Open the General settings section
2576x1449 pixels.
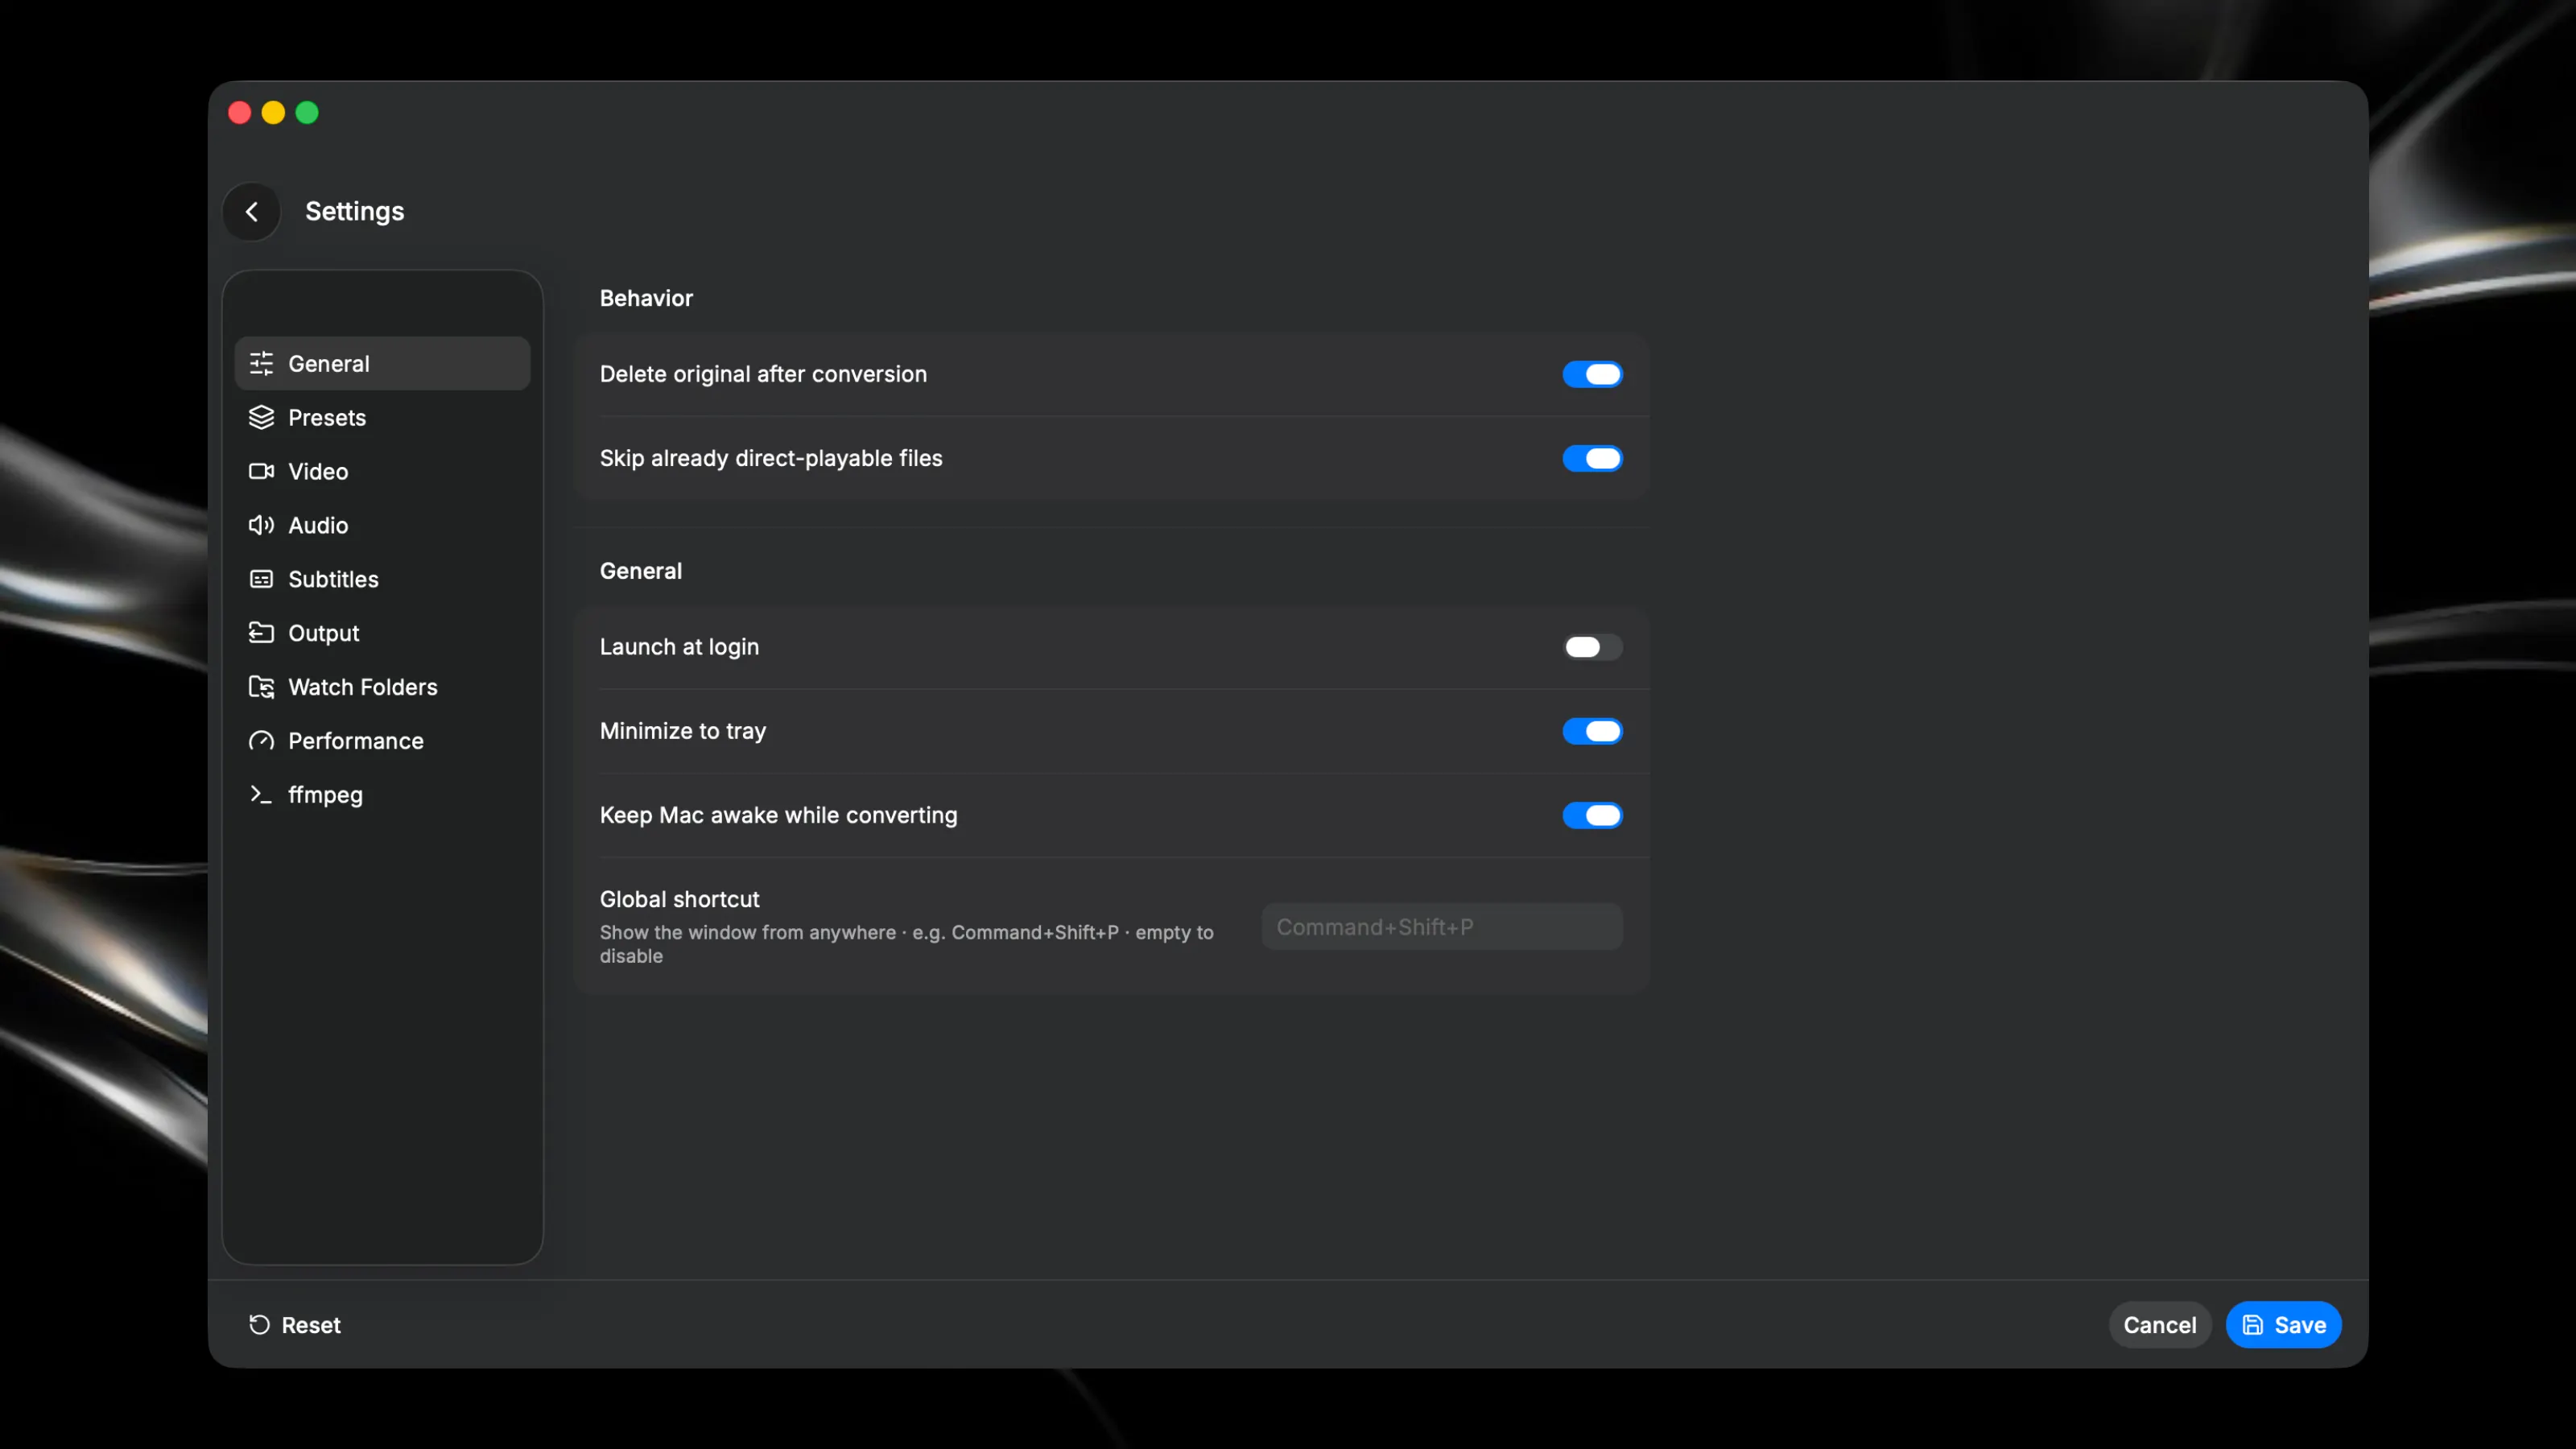pyautogui.click(x=382, y=363)
